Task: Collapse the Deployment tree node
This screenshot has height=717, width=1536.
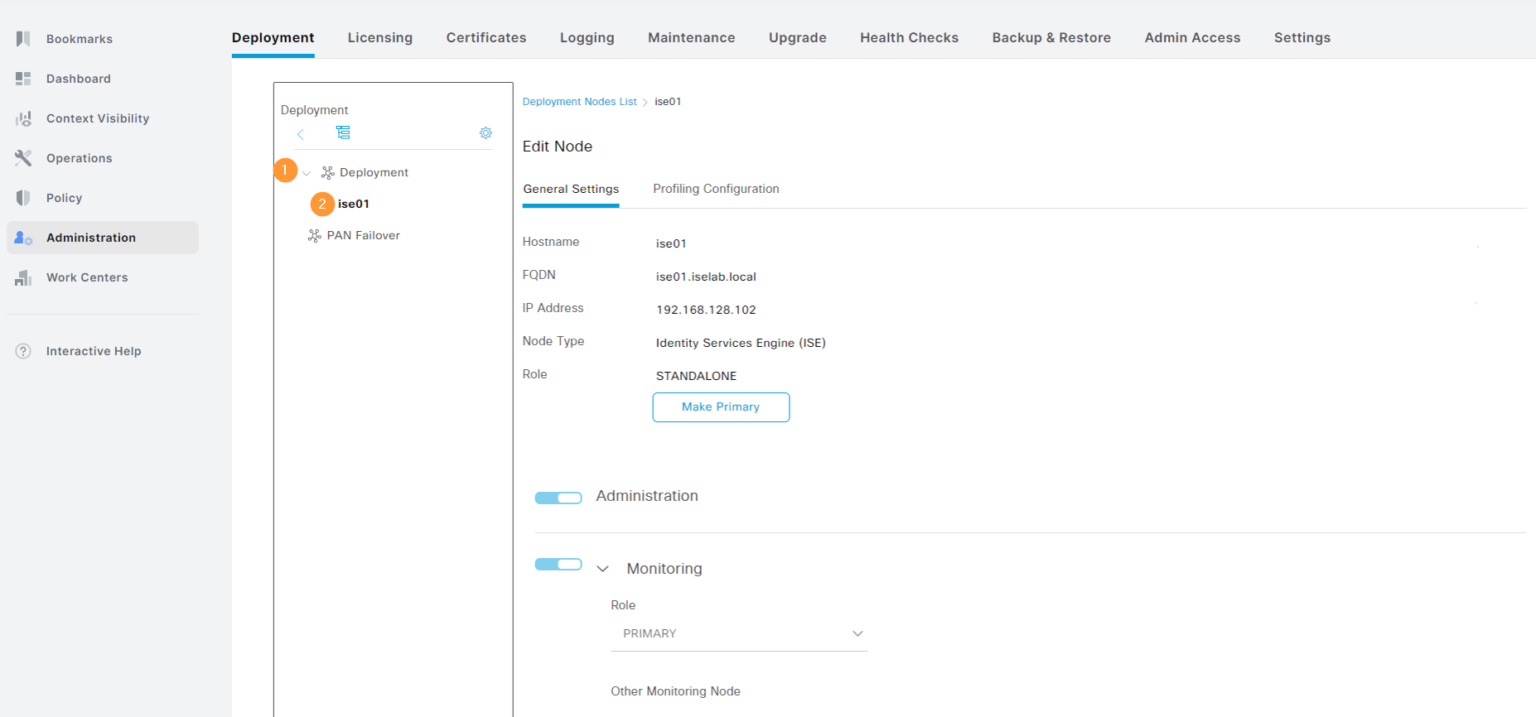Action: click(x=307, y=173)
